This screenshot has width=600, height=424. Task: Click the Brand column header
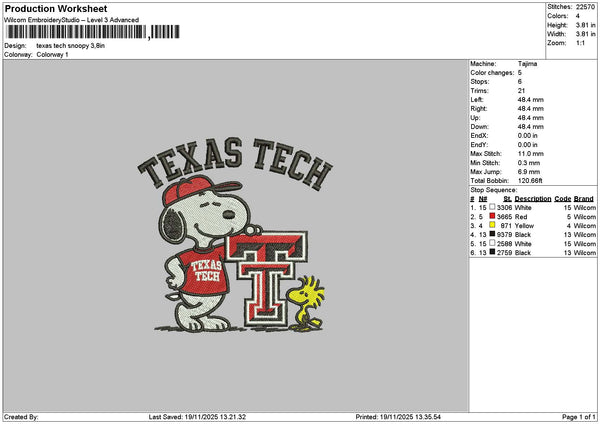[x=584, y=199]
